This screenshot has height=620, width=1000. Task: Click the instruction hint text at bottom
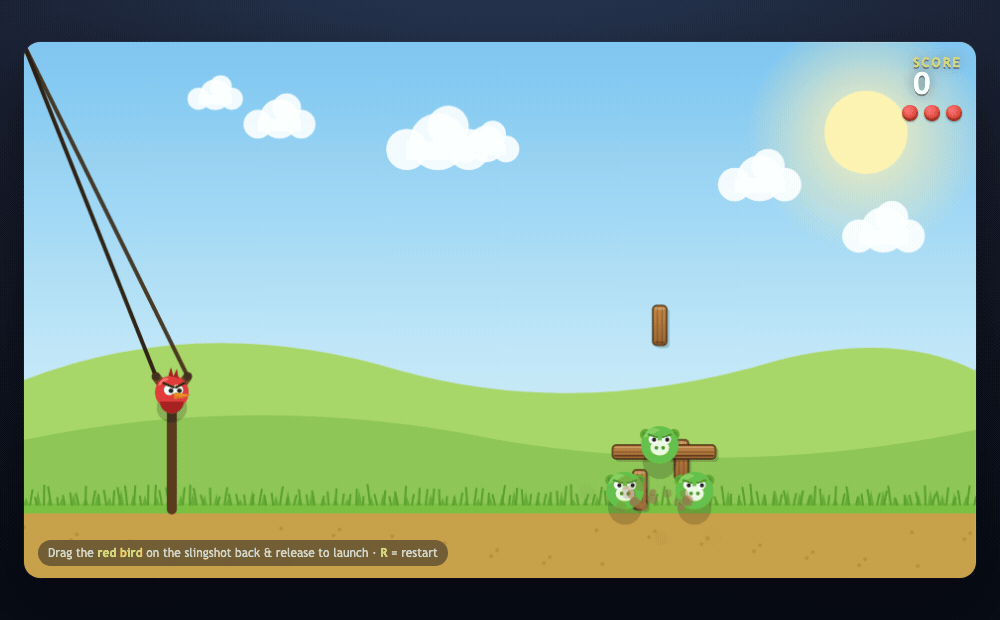[242, 552]
